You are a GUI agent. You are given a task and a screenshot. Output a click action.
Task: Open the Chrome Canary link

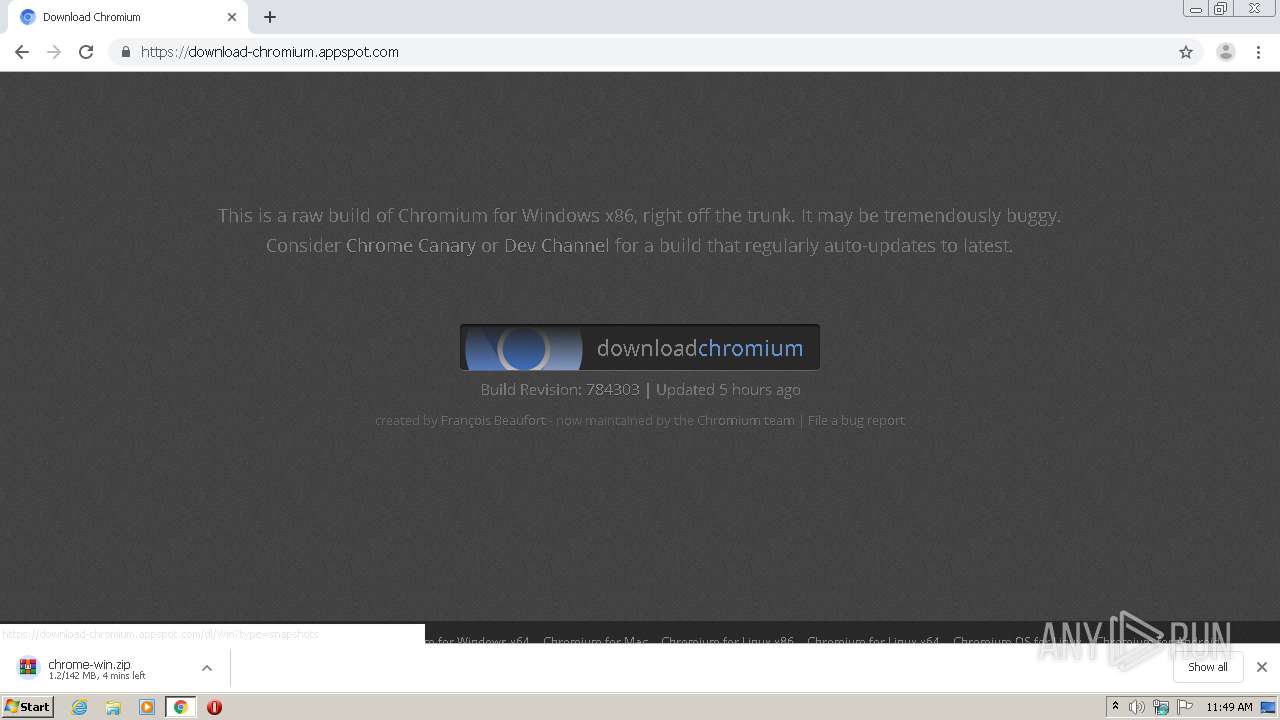point(410,245)
